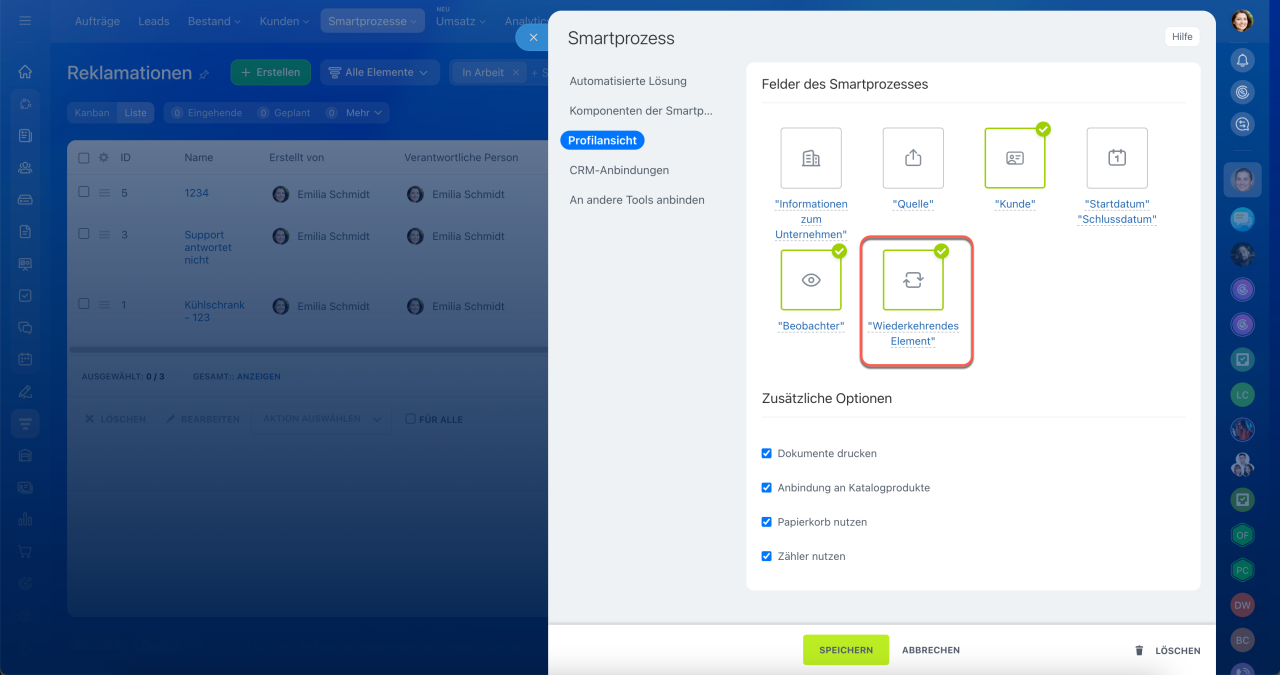Switch to the Liste view
The height and width of the screenshot is (675, 1280).
[x=135, y=113]
